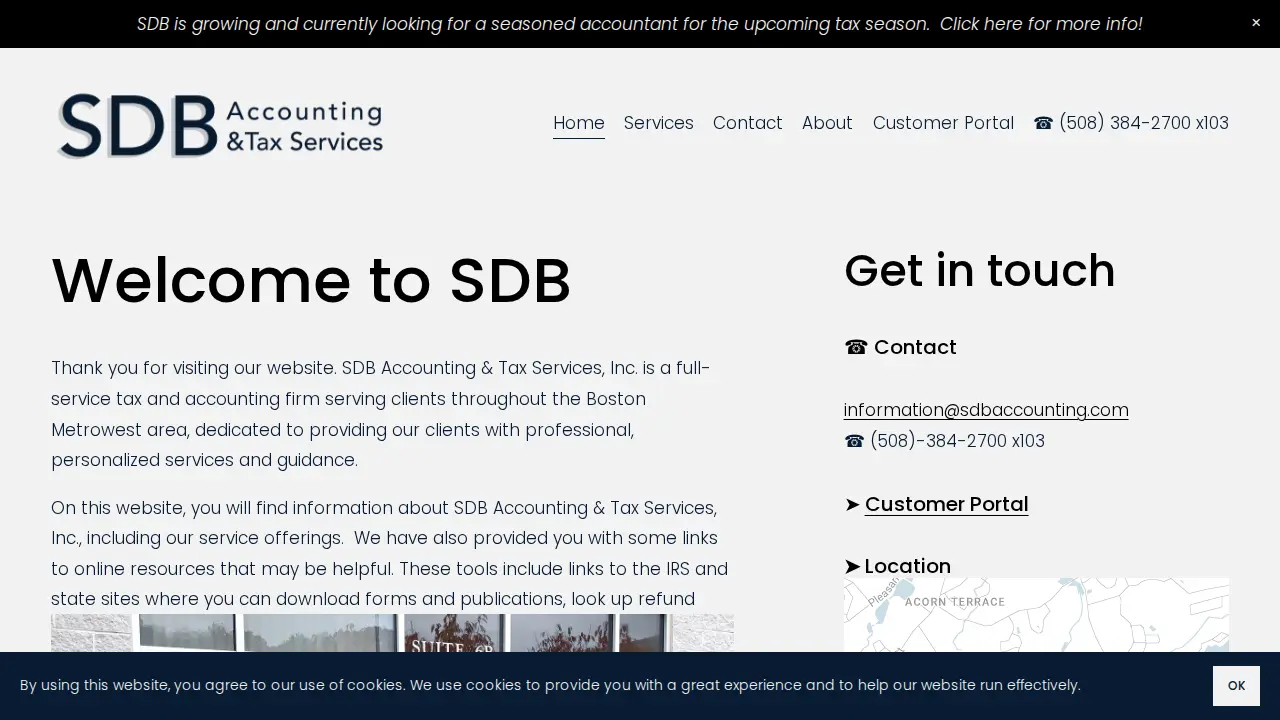1280x720 pixels.
Task: Click the Contact heading with phone icon
Action: tap(900, 347)
